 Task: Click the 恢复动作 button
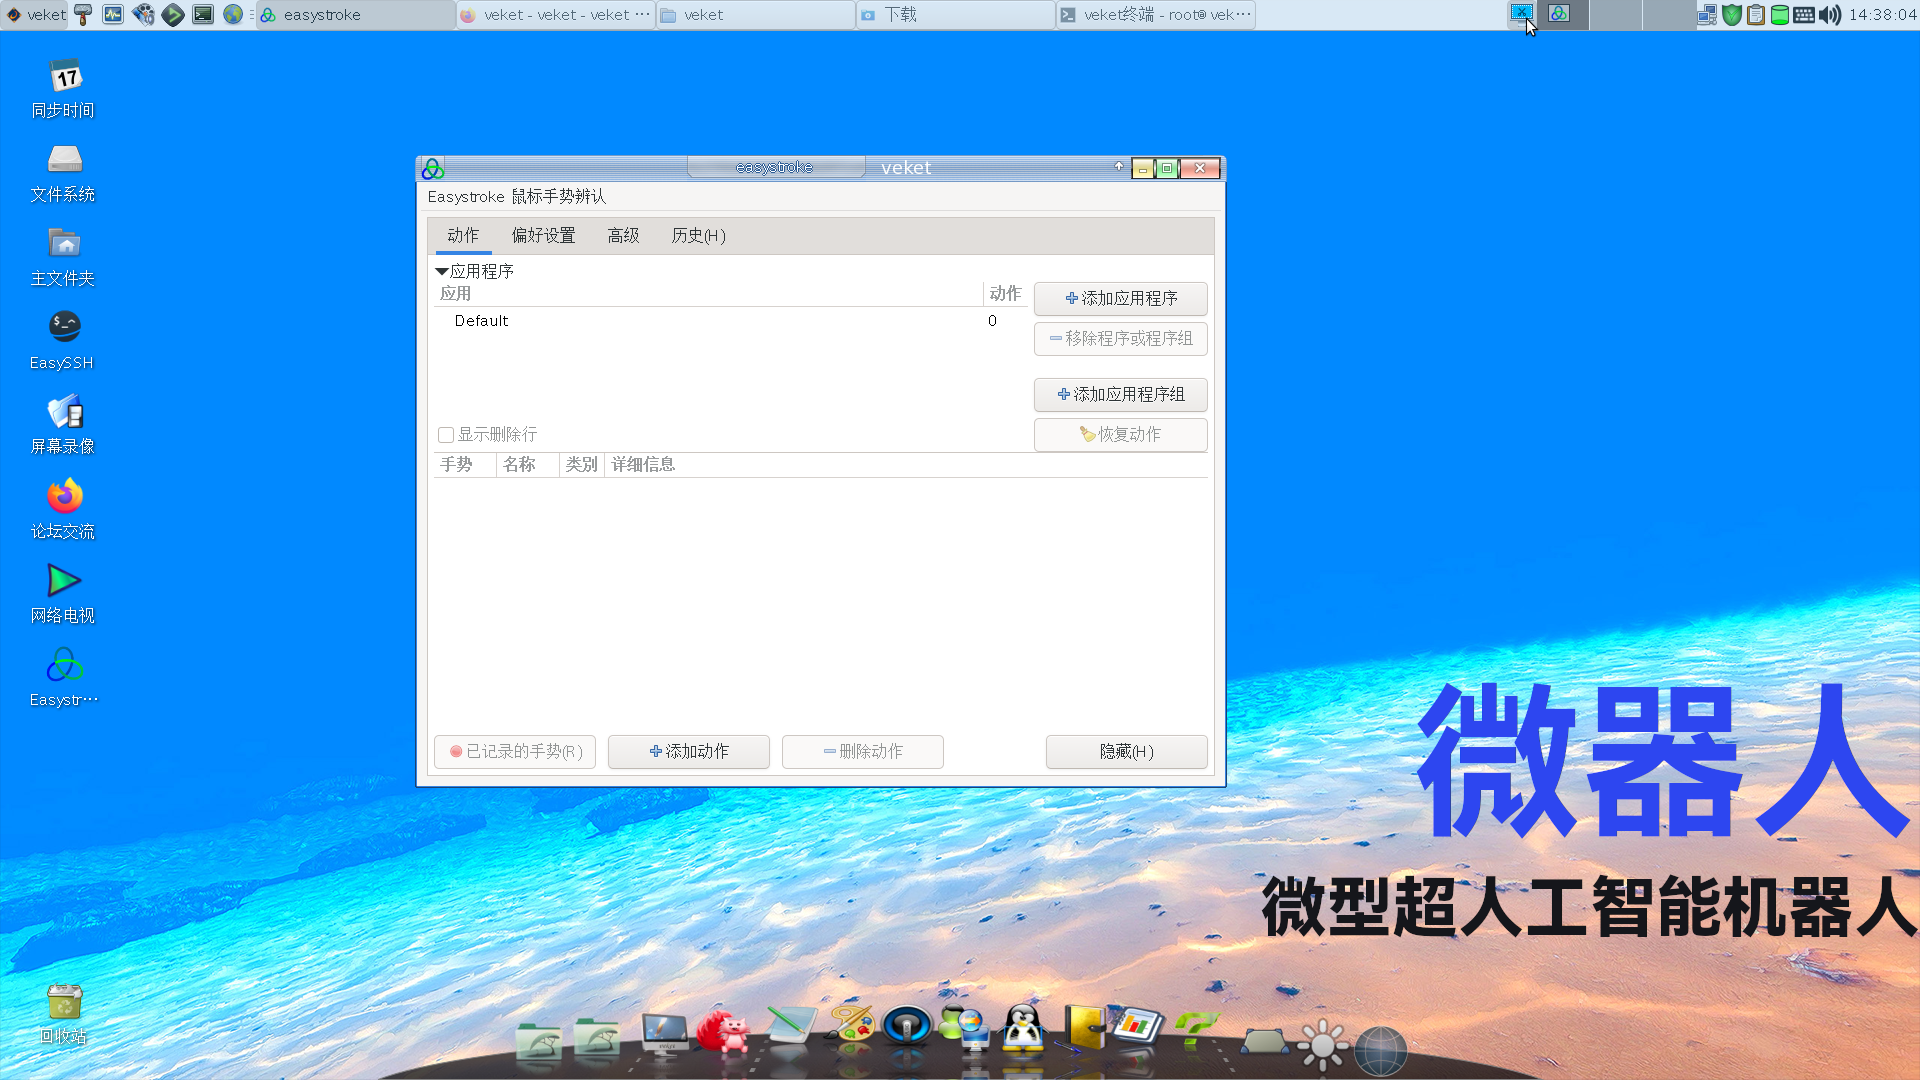tap(1121, 434)
